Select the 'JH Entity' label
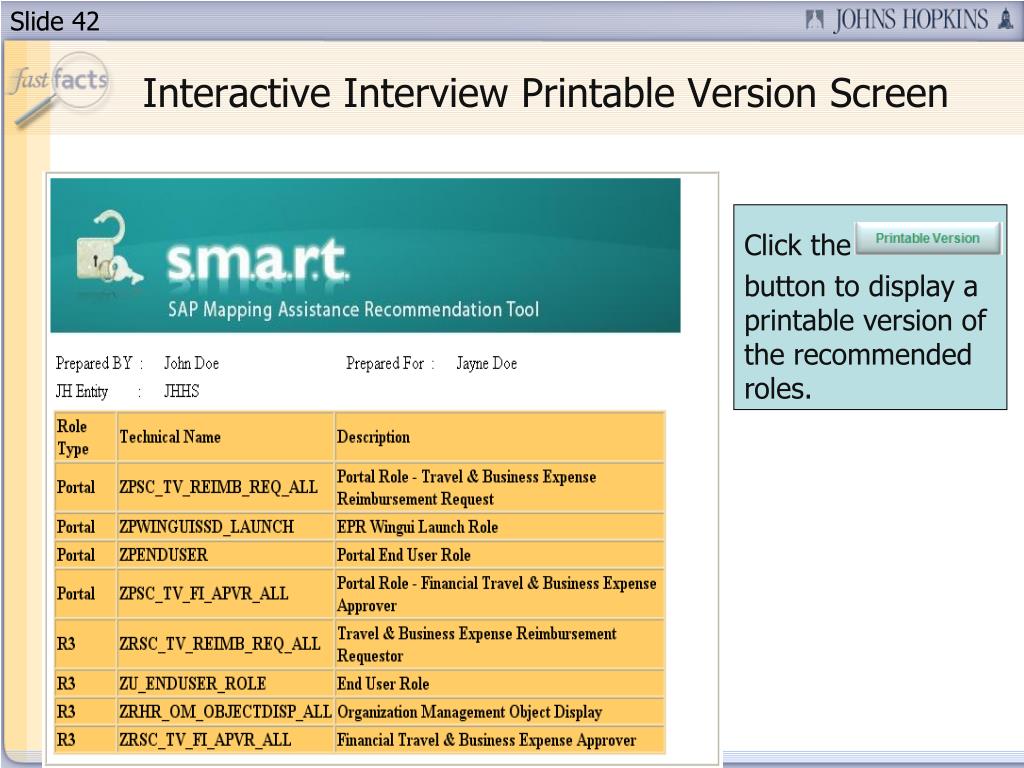Viewport: 1024px width, 768px height. tap(82, 391)
